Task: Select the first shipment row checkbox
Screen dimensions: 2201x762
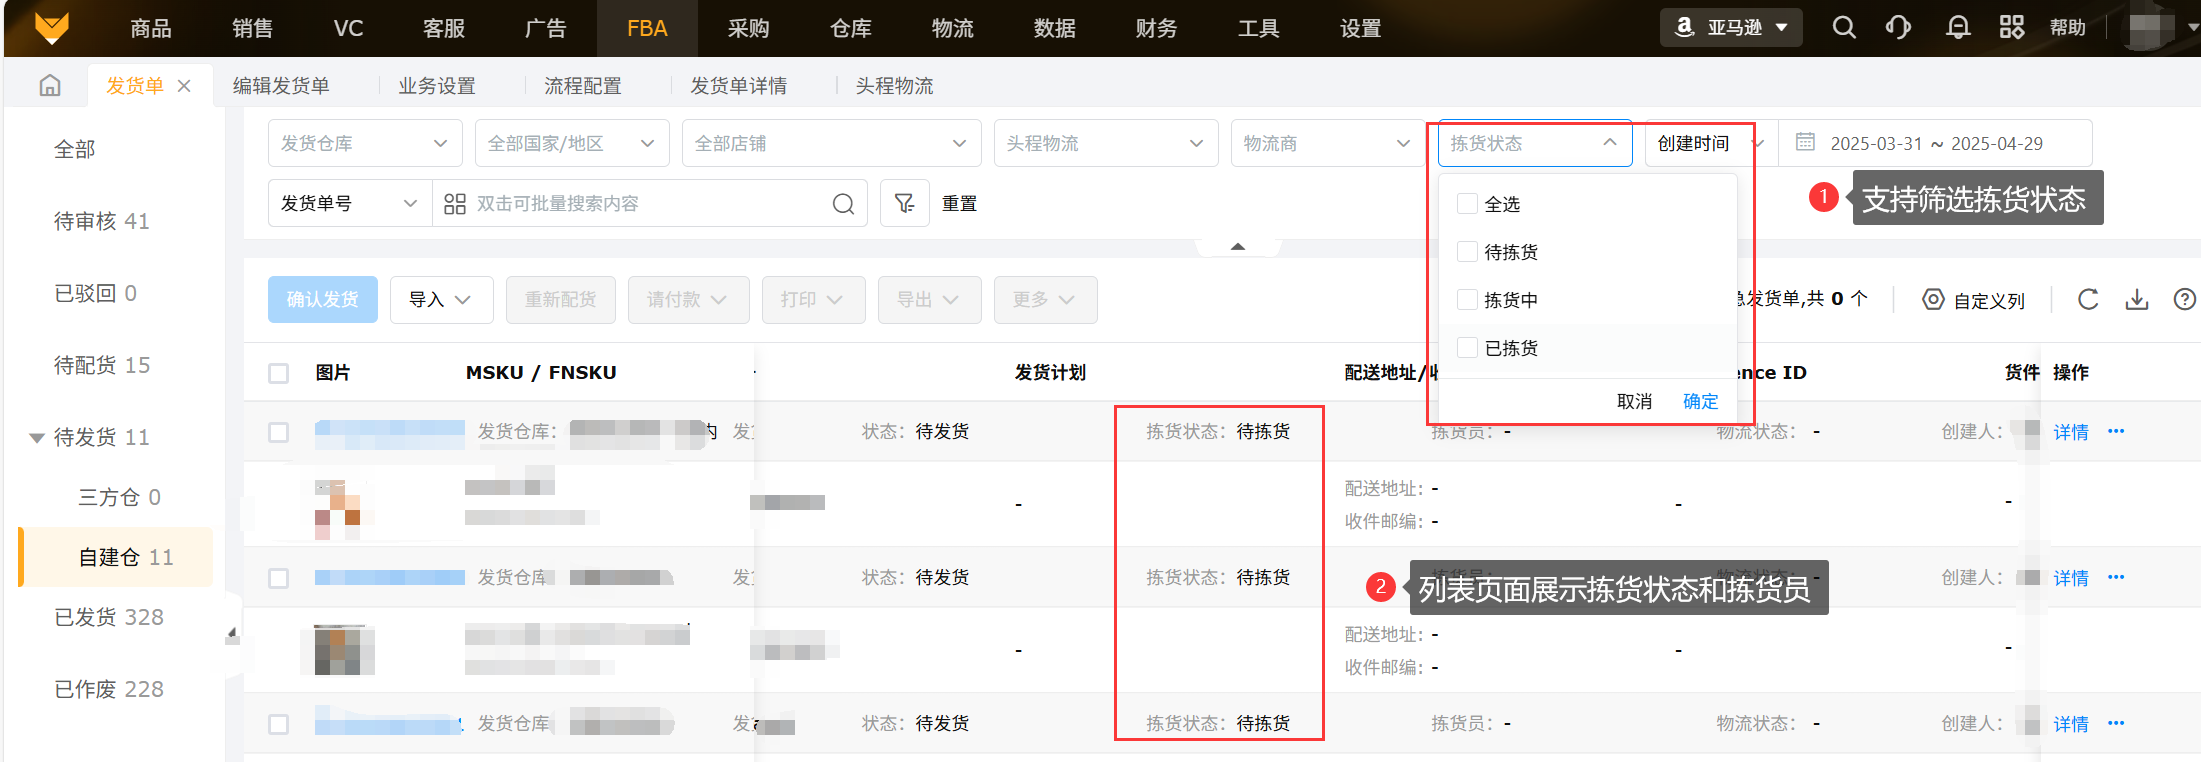Action: (279, 432)
